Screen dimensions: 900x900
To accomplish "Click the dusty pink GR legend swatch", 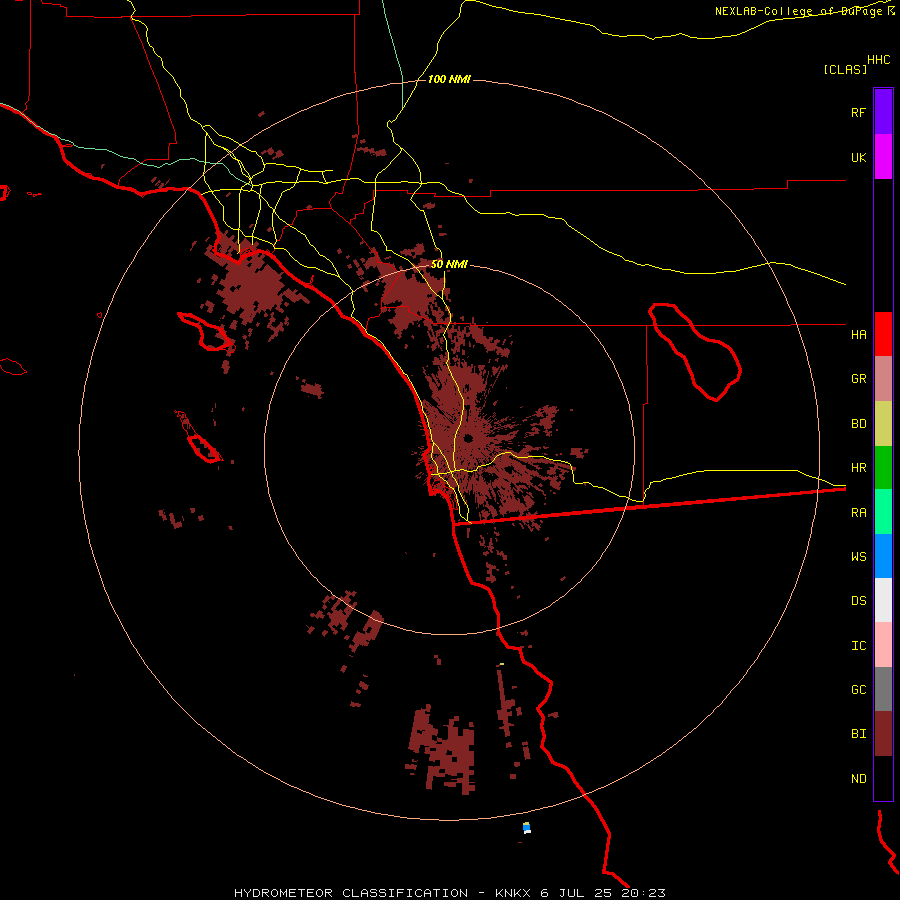I will tap(883, 379).
